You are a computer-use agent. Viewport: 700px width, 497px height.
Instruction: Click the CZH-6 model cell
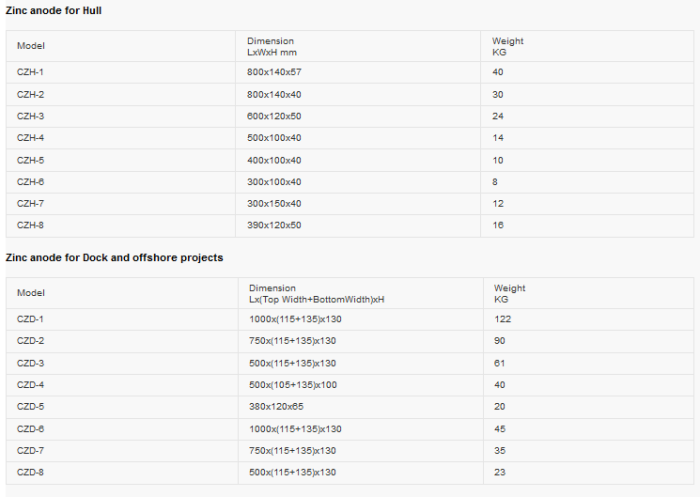click(30, 182)
